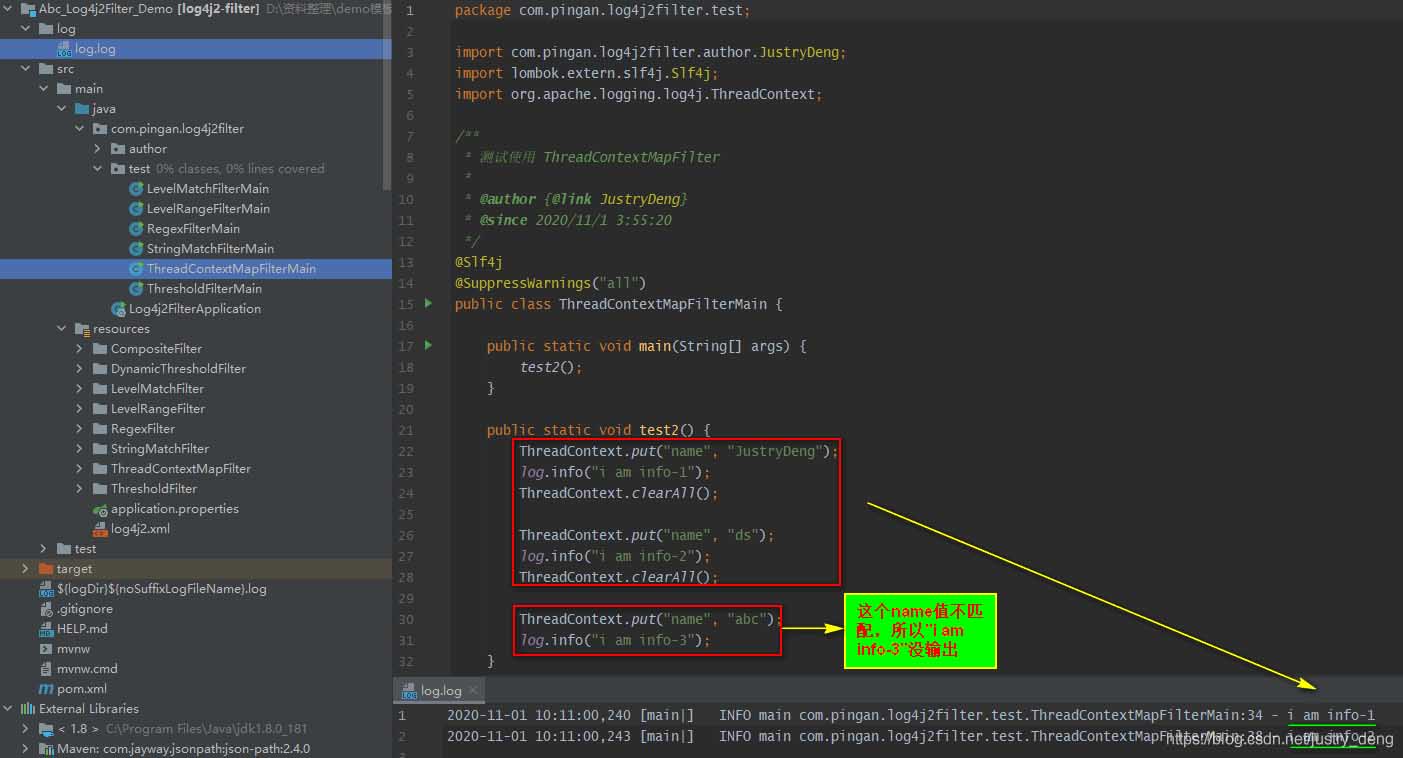Expand the test folder under src
Viewport: 1403px width, 758px height.
[x=45, y=549]
